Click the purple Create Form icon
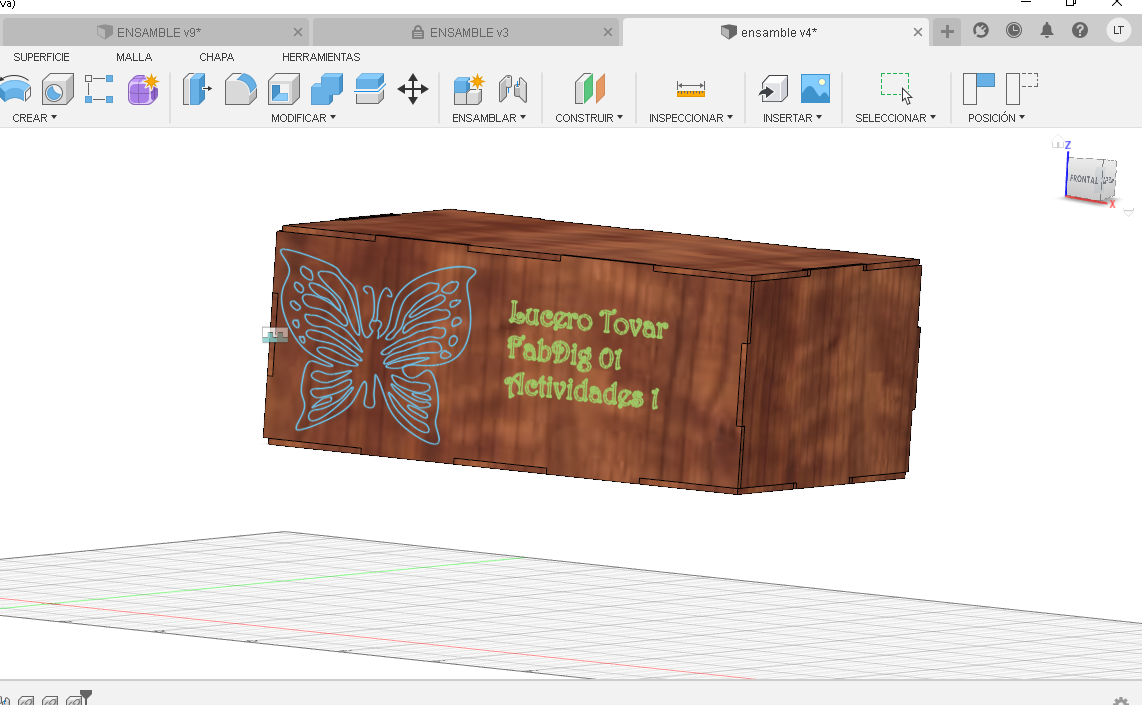The image size is (1142, 705). pos(143,90)
